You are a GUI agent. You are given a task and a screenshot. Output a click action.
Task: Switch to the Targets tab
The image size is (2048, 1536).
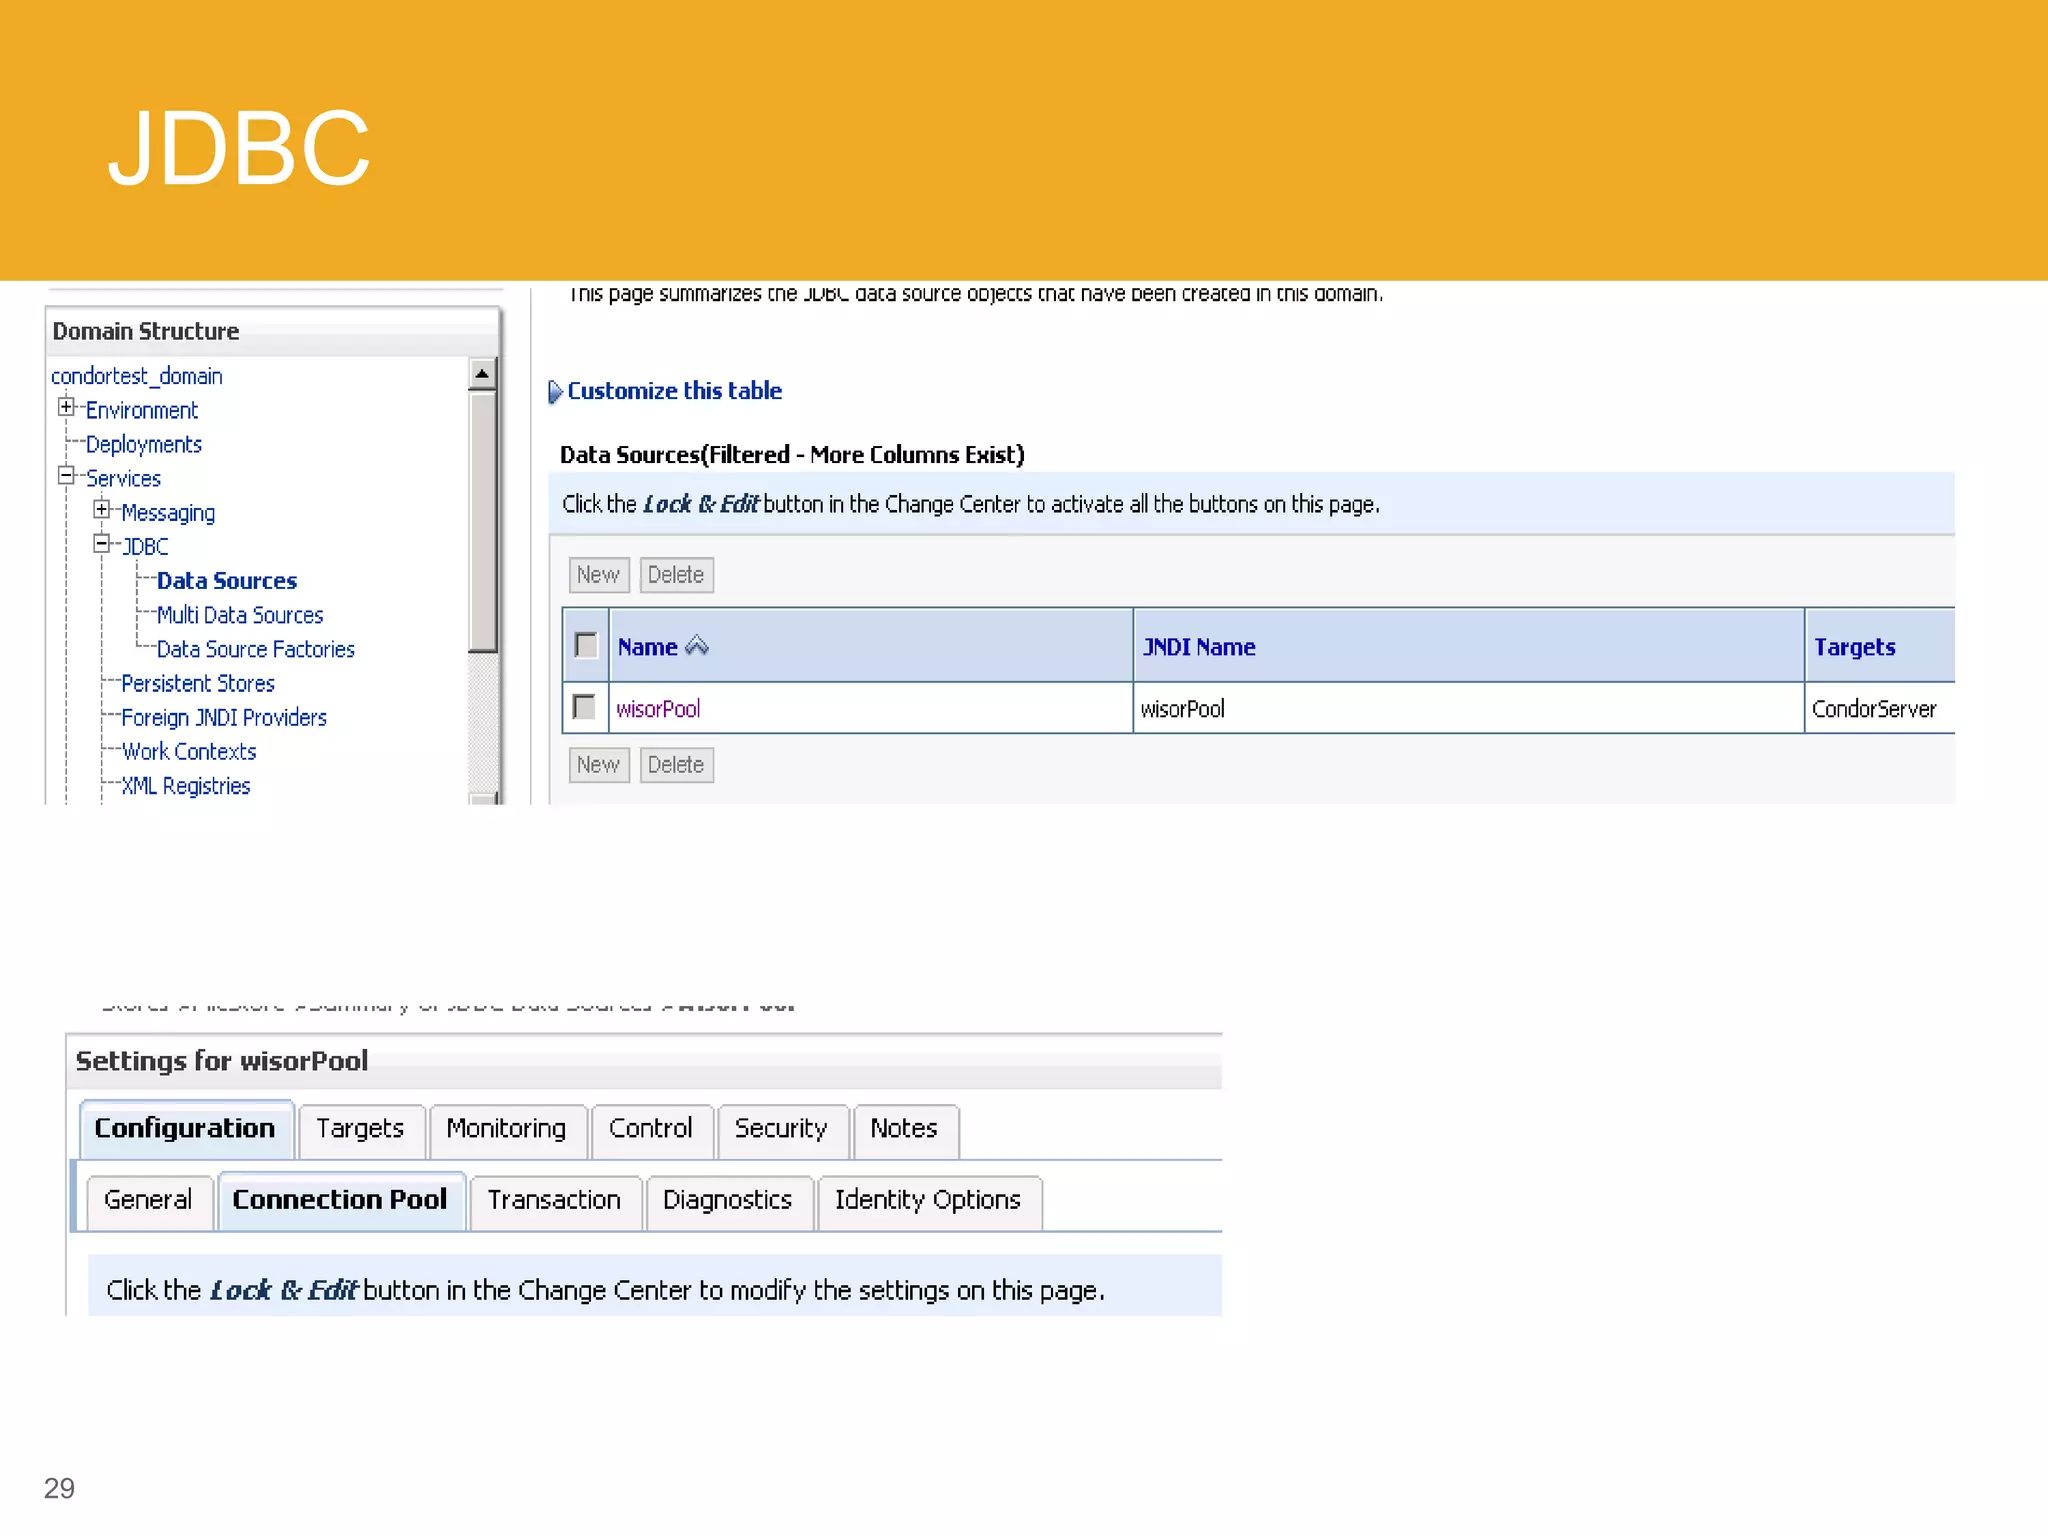click(x=361, y=1130)
